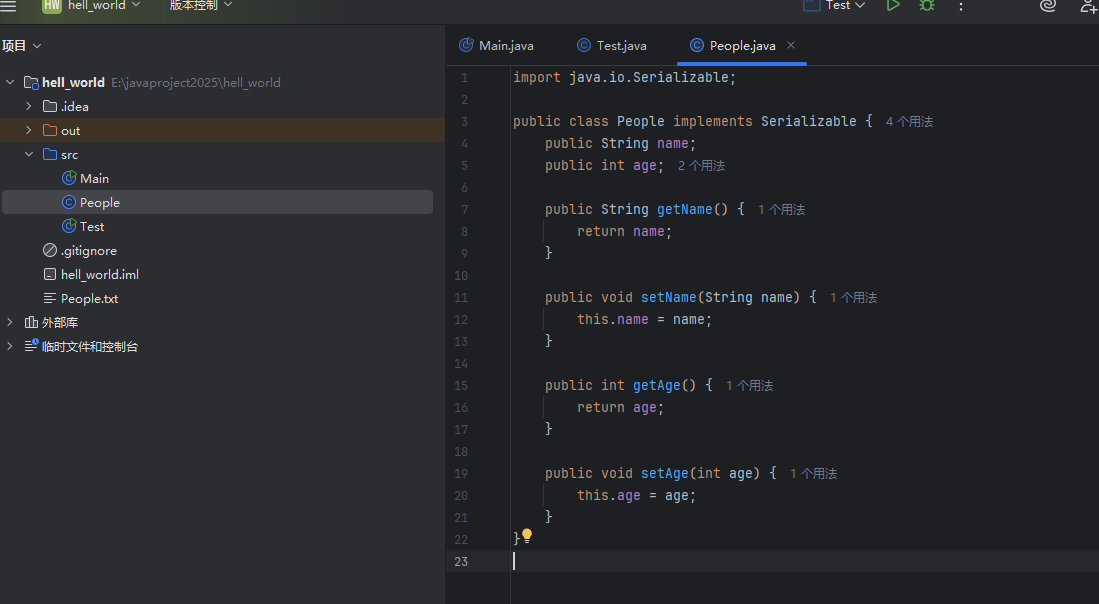Open the 项目 view selector dropdown

coord(22,46)
